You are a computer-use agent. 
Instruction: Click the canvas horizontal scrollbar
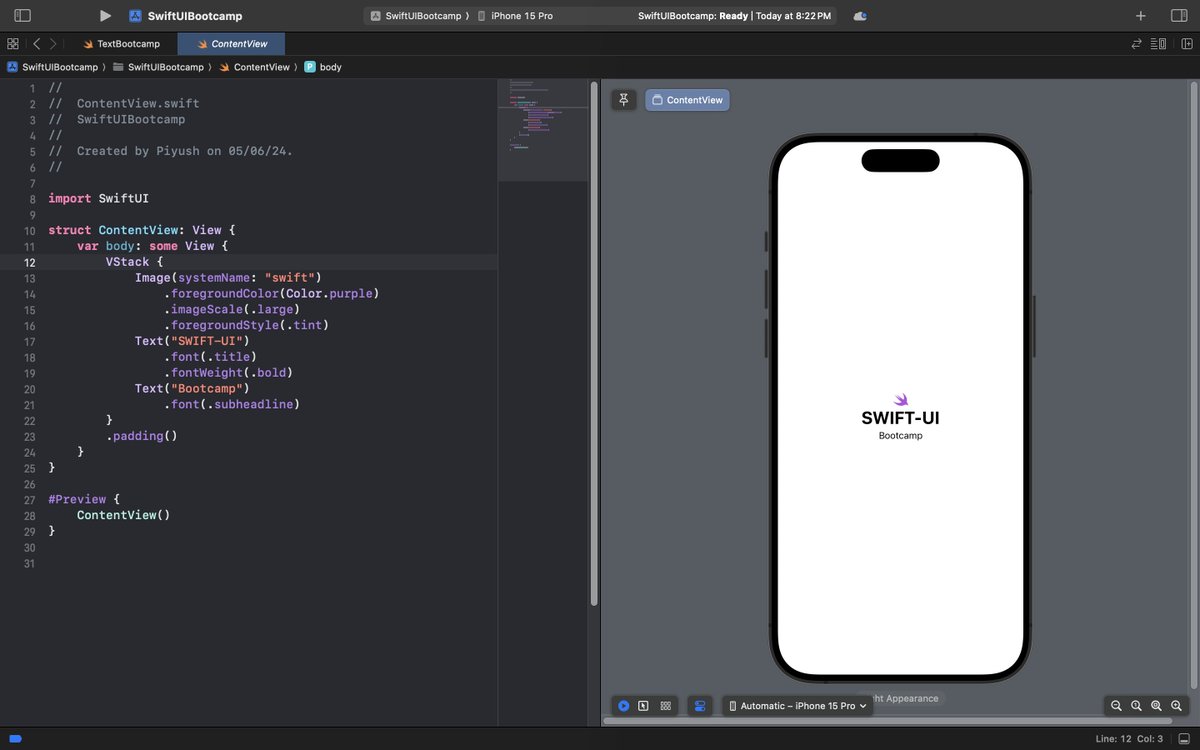(x=888, y=720)
